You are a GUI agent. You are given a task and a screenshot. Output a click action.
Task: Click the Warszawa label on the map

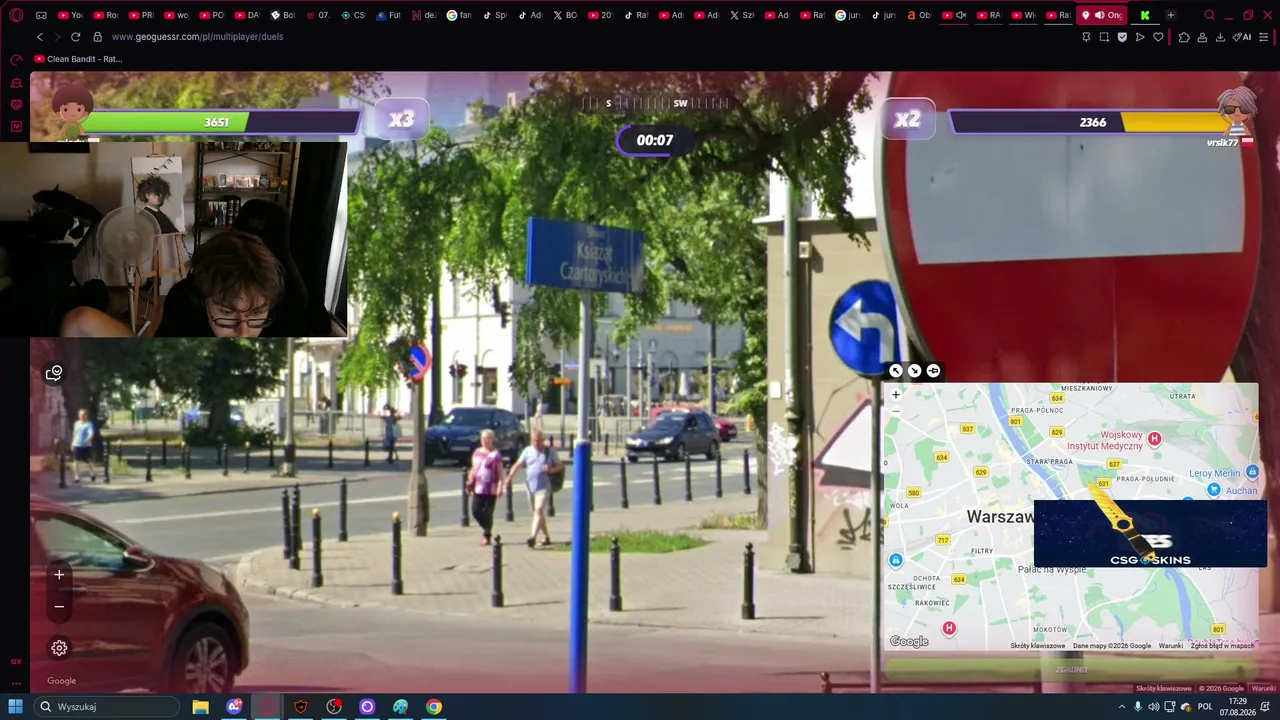pos(1000,517)
